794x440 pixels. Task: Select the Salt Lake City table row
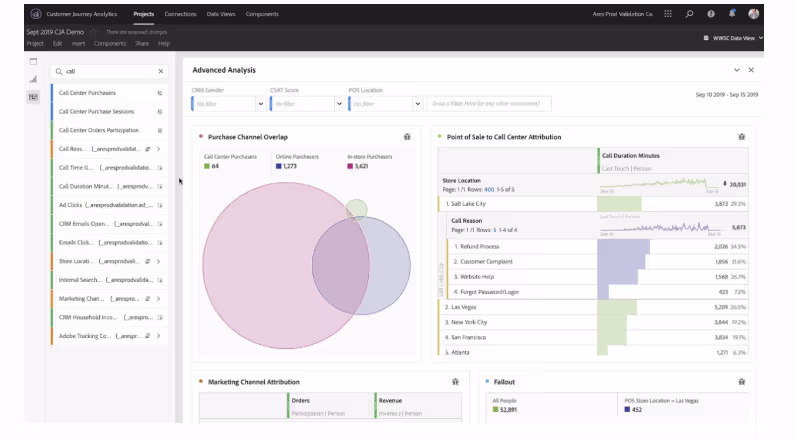tap(593, 204)
